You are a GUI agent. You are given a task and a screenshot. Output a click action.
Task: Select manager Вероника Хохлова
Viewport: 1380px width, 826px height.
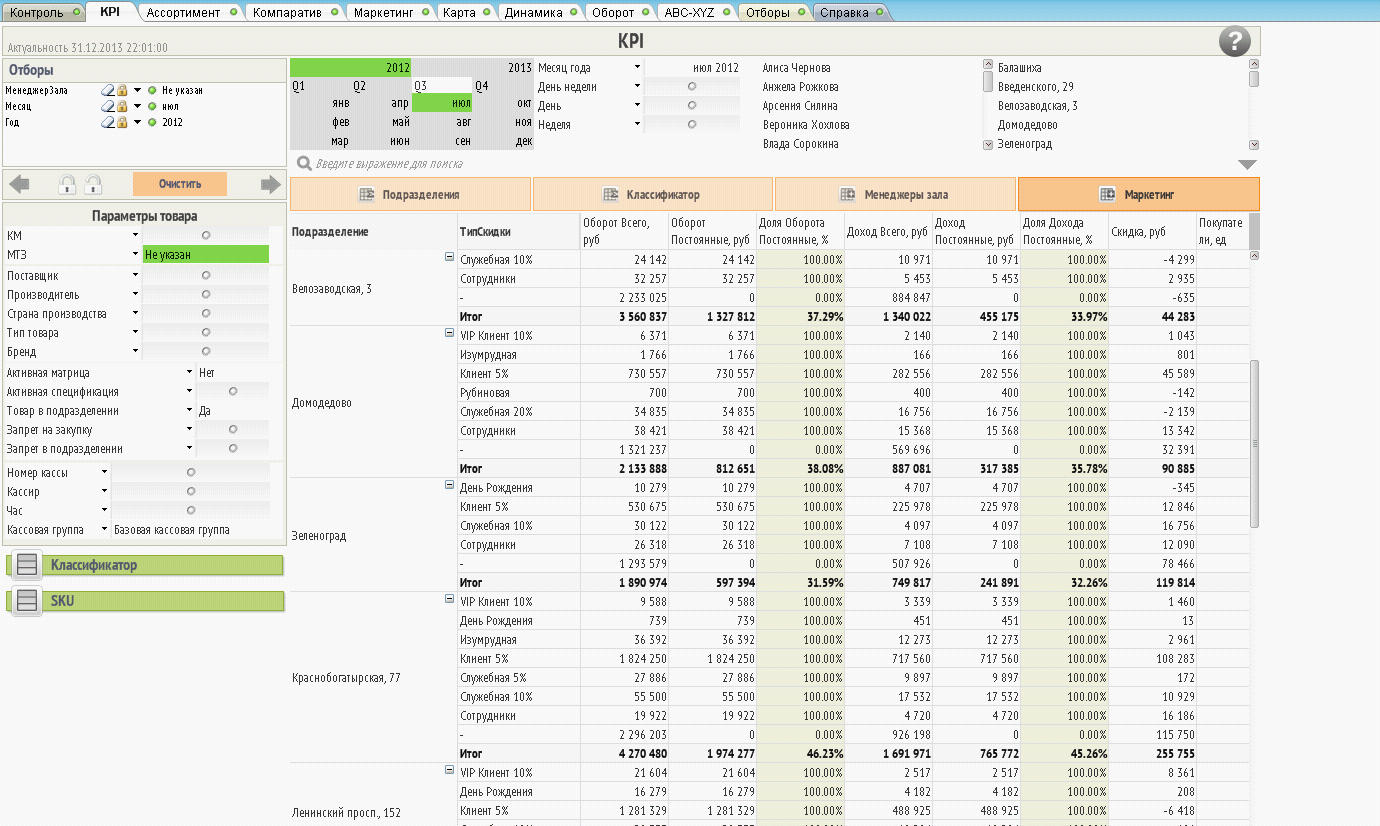[x=806, y=125]
